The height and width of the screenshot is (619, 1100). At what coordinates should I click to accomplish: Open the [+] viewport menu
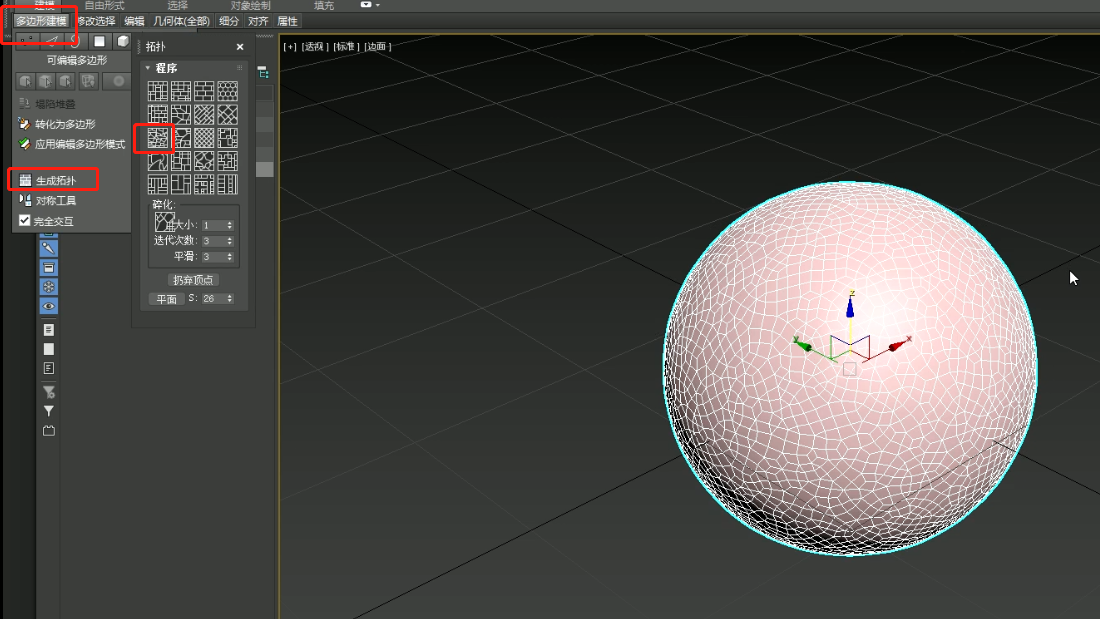click(x=290, y=46)
